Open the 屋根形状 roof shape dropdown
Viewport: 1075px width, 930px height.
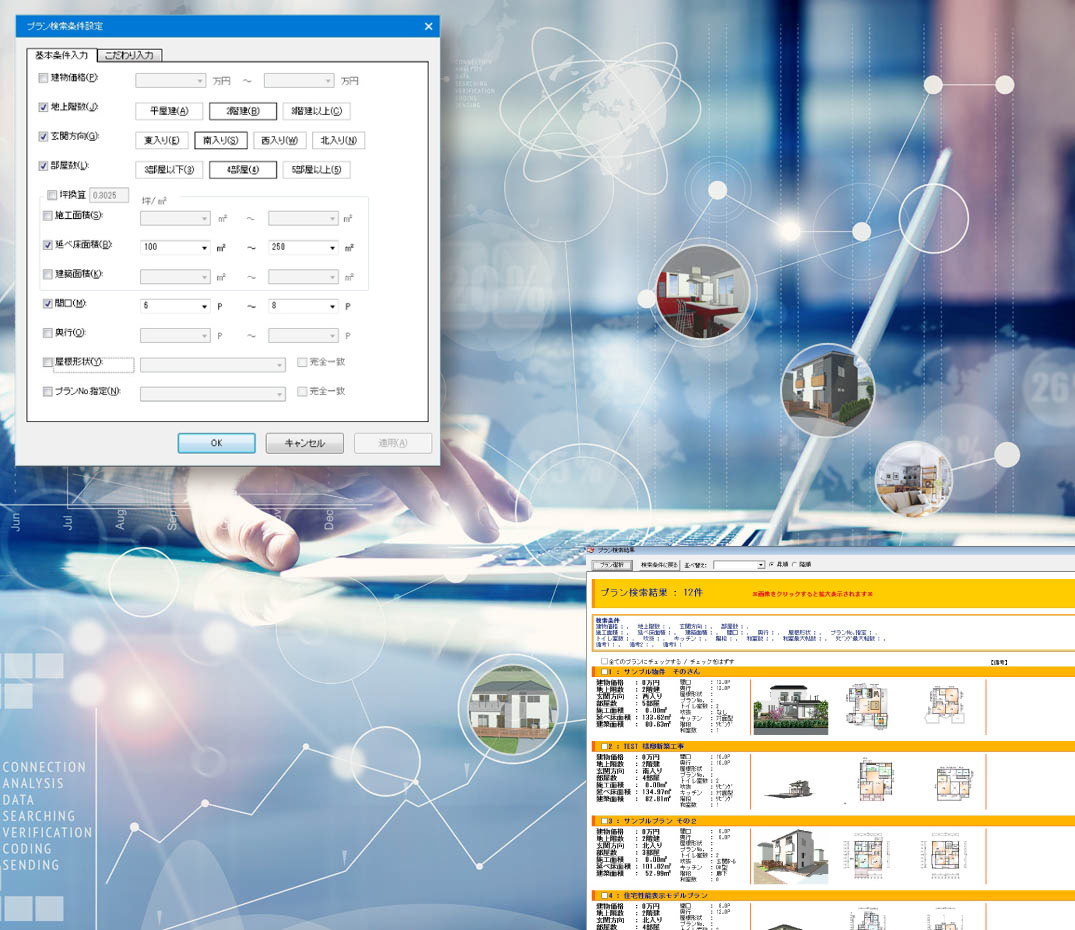(x=213, y=365)
